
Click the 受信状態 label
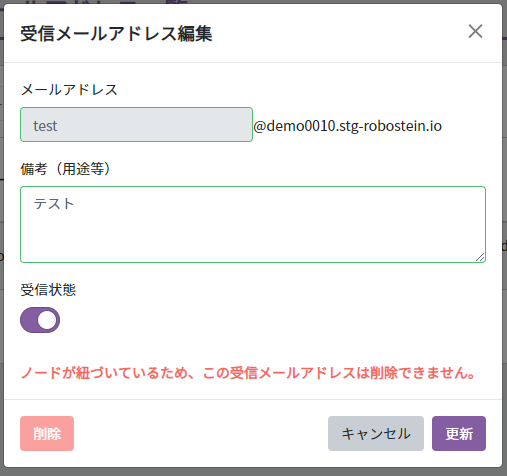[48, 290]
